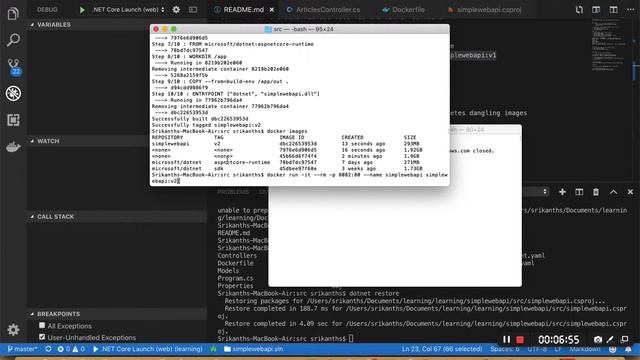Open the PROBLEMS panel tab

point(233,192)
